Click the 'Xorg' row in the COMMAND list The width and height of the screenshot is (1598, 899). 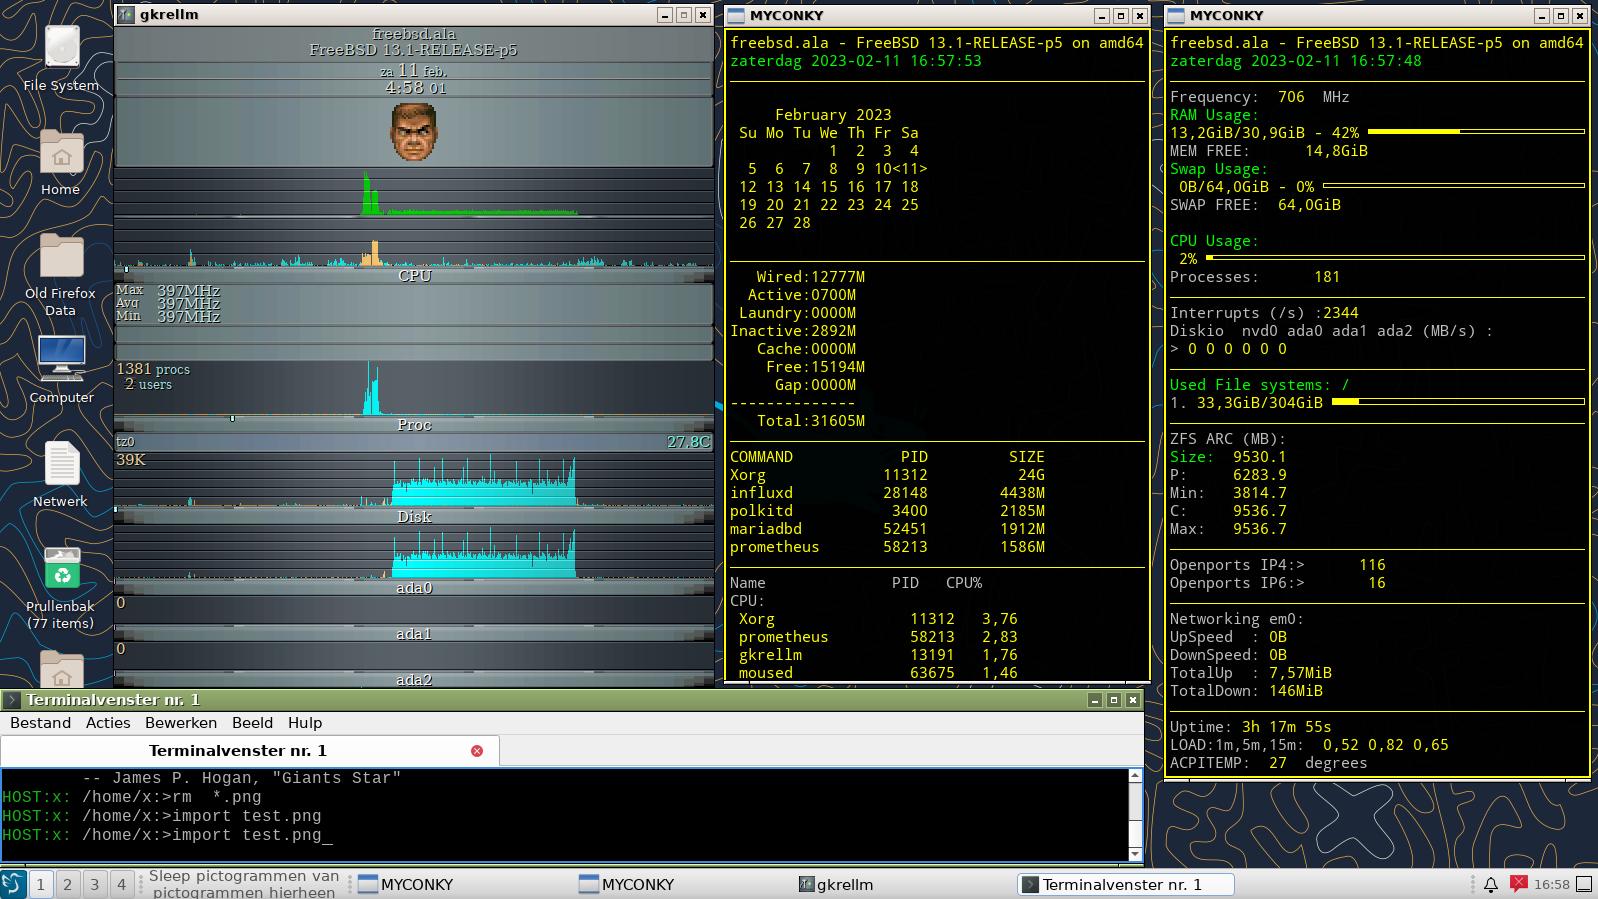(887, 475)
